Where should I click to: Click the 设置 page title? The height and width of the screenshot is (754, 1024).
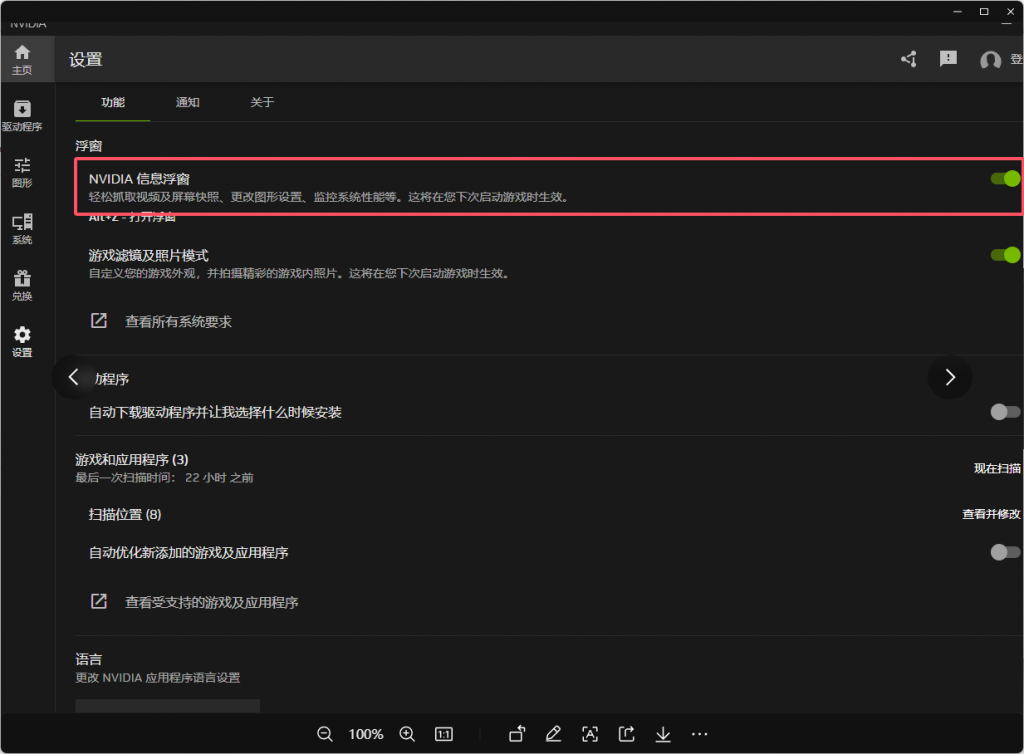[86, 59]
